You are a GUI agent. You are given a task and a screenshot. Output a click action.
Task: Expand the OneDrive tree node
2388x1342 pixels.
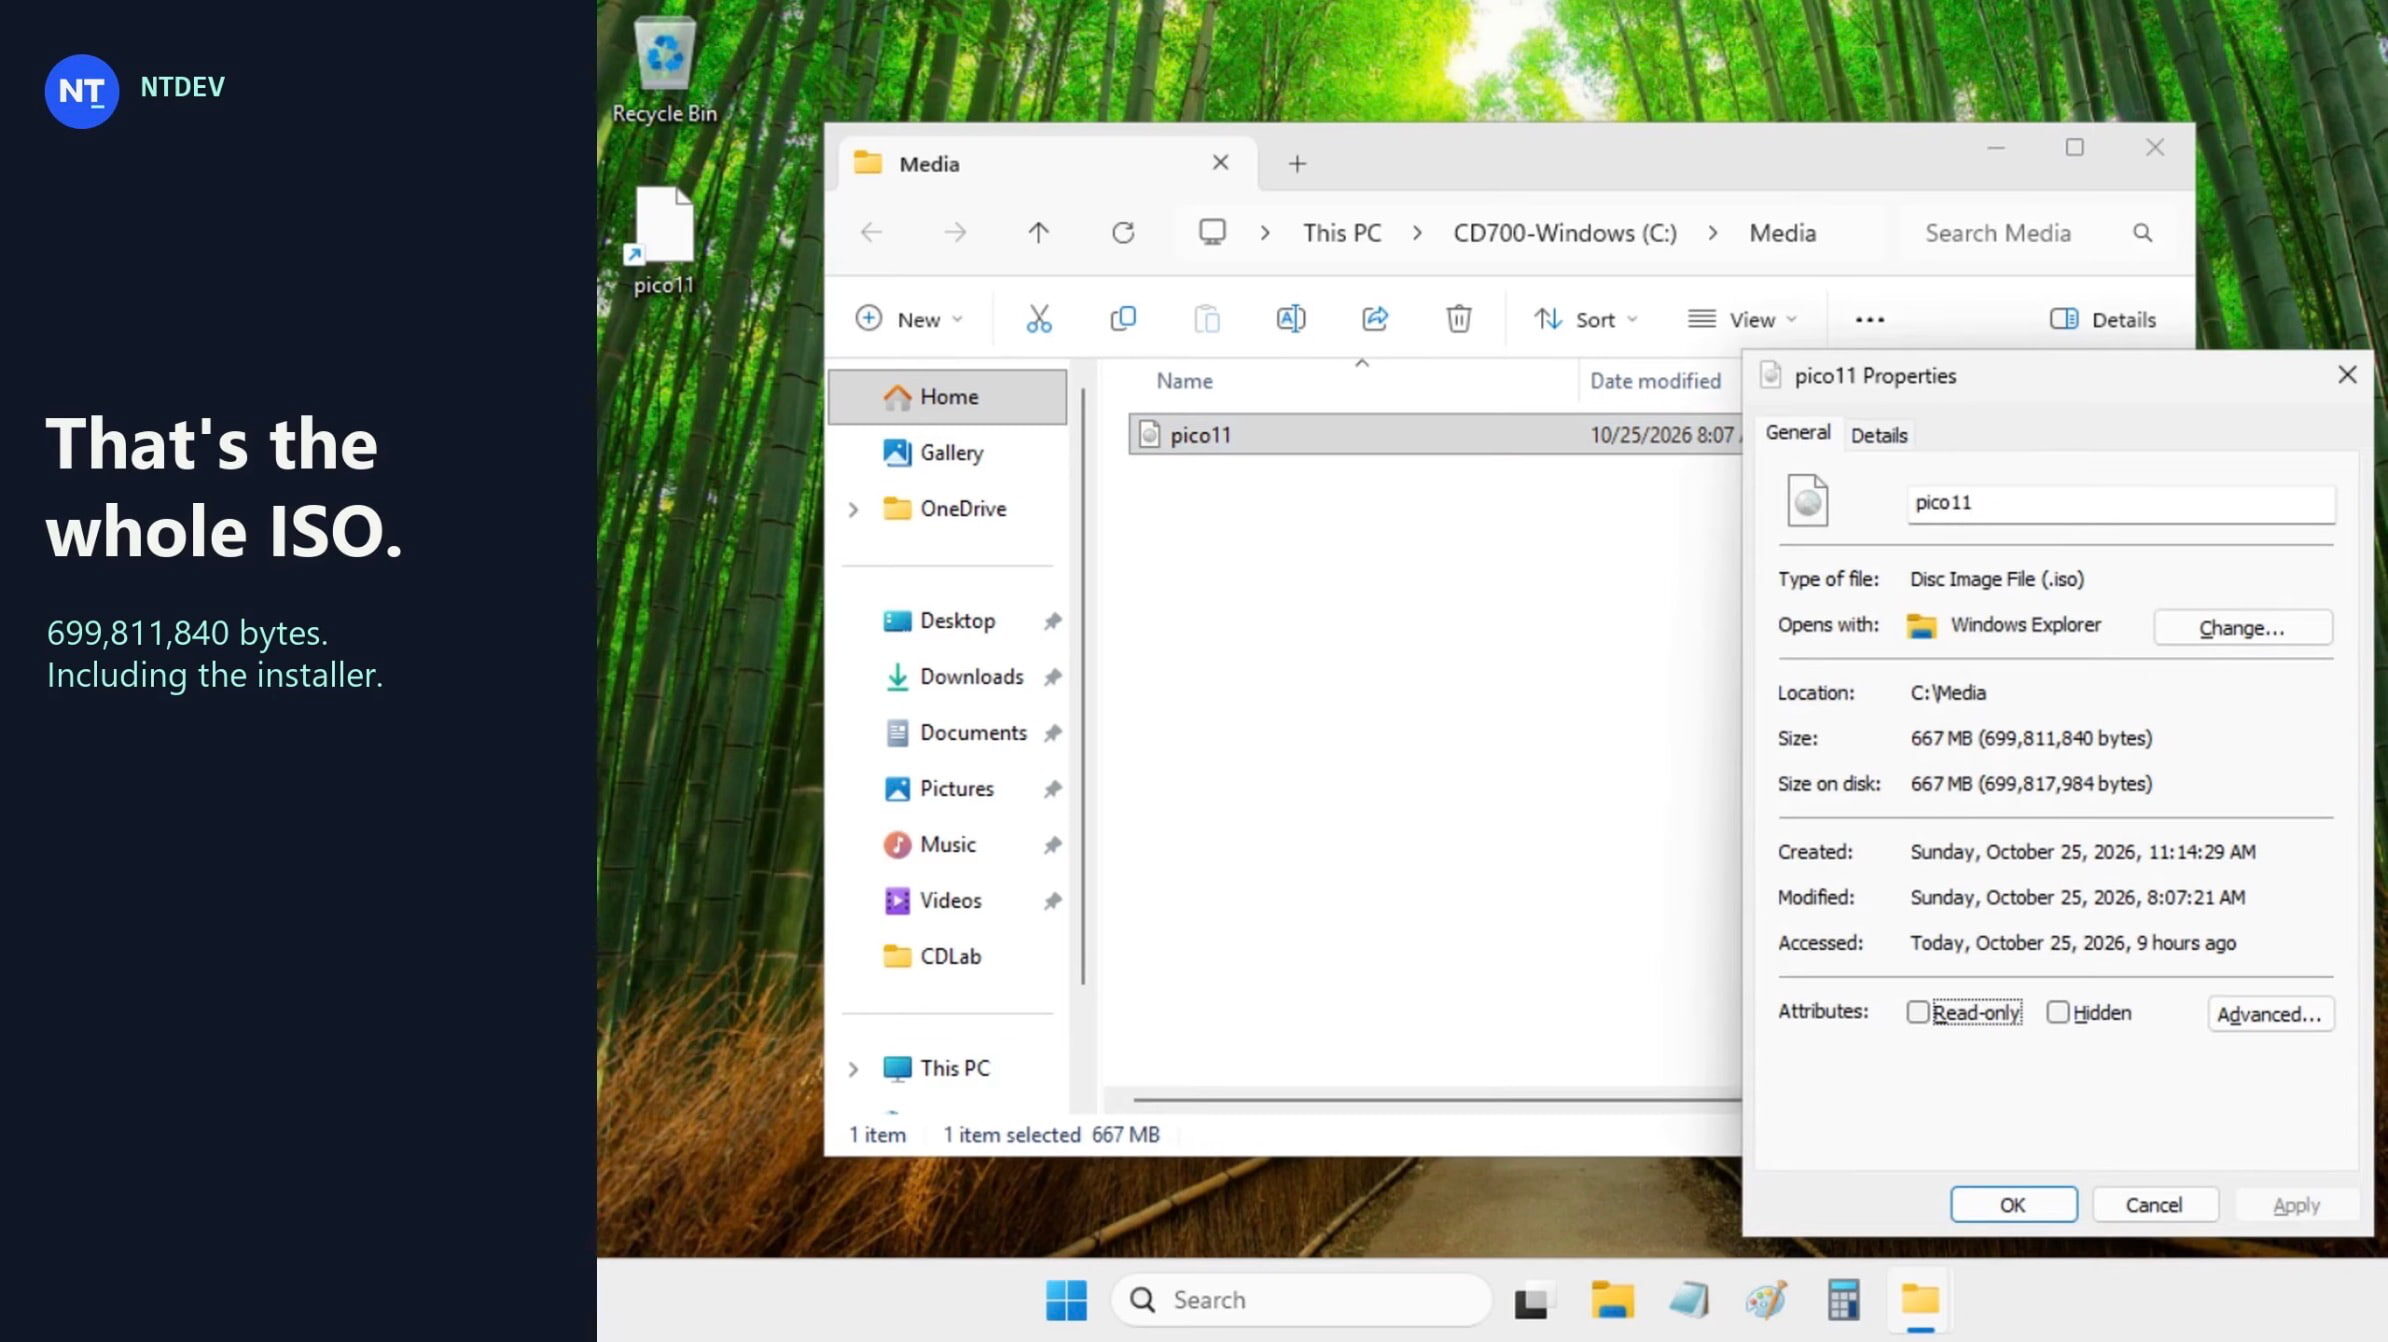pyautogui.click(x=853, y=509)
